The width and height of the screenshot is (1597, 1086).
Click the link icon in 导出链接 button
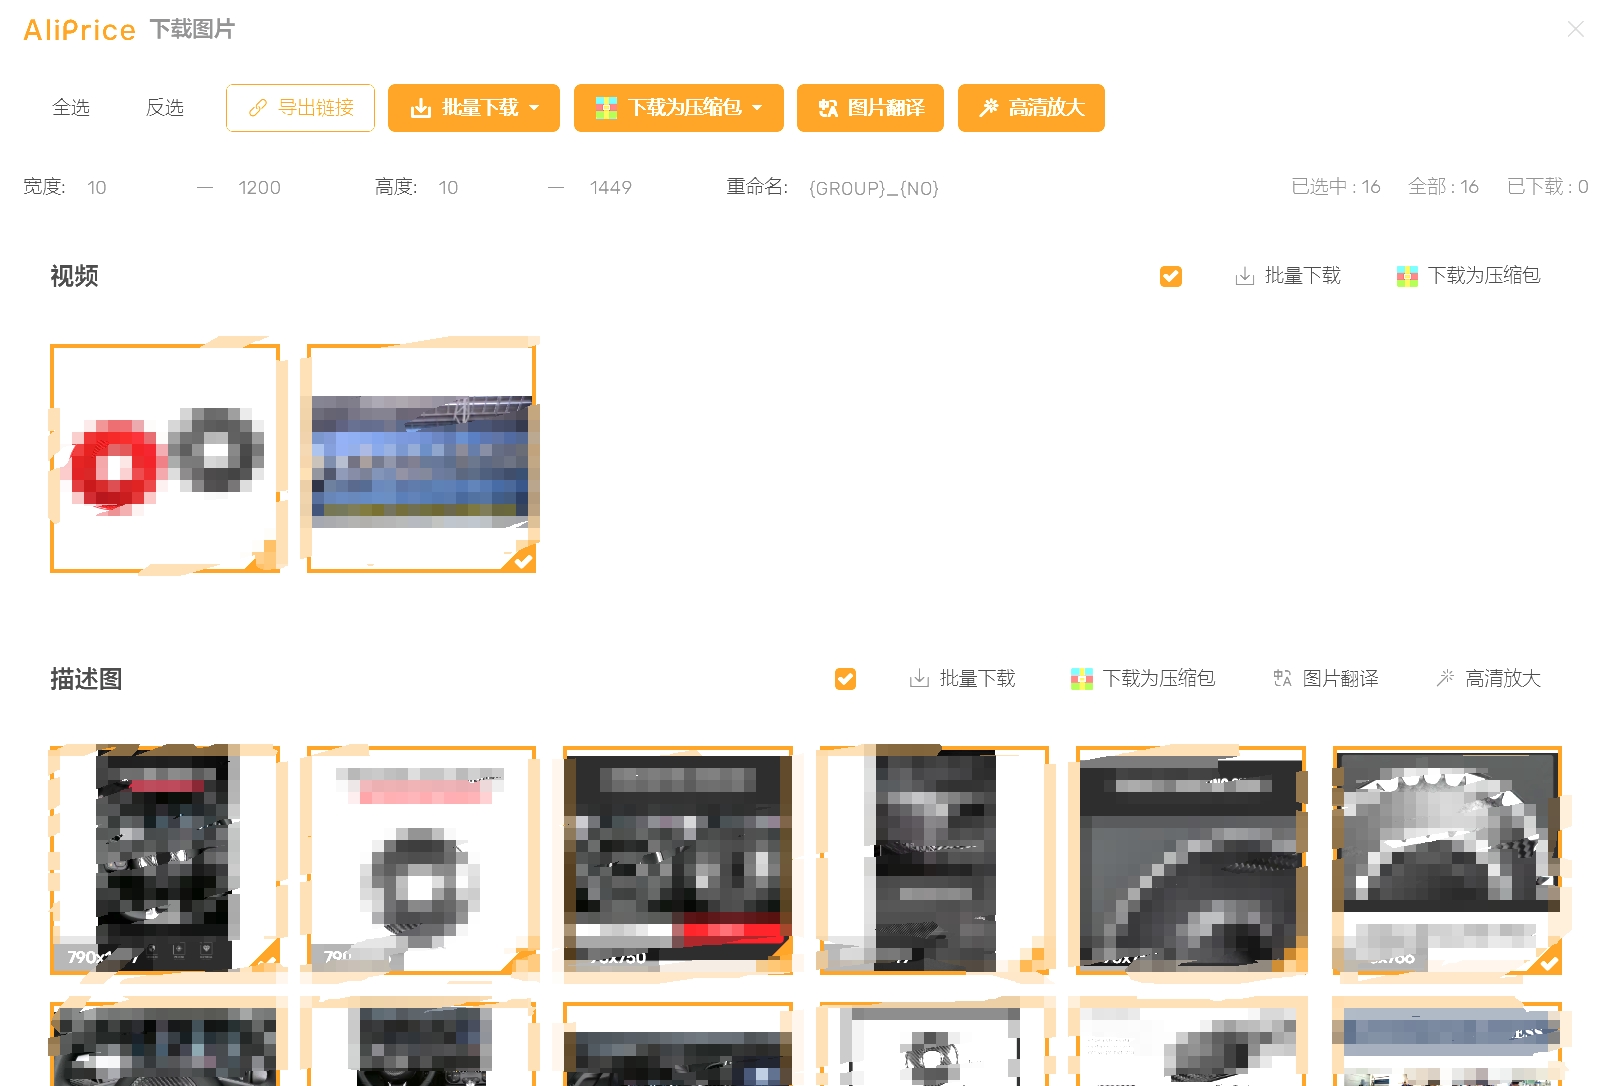click(258, 108)
